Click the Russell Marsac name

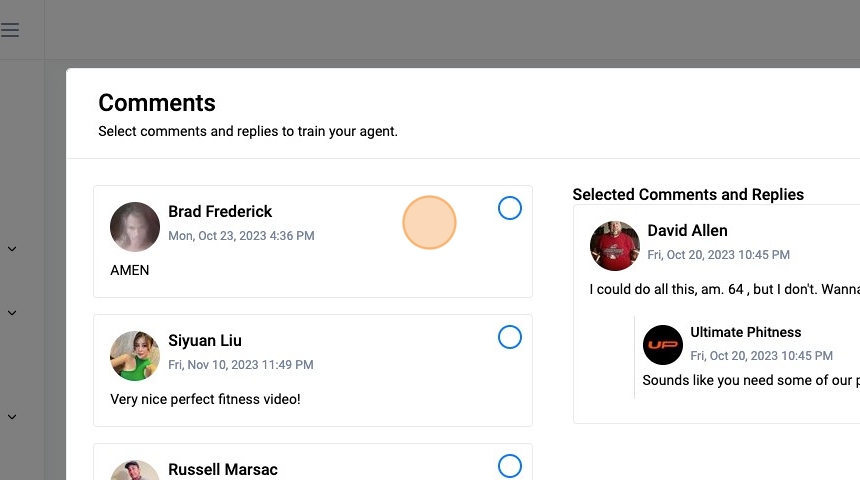tap(223, 470)
